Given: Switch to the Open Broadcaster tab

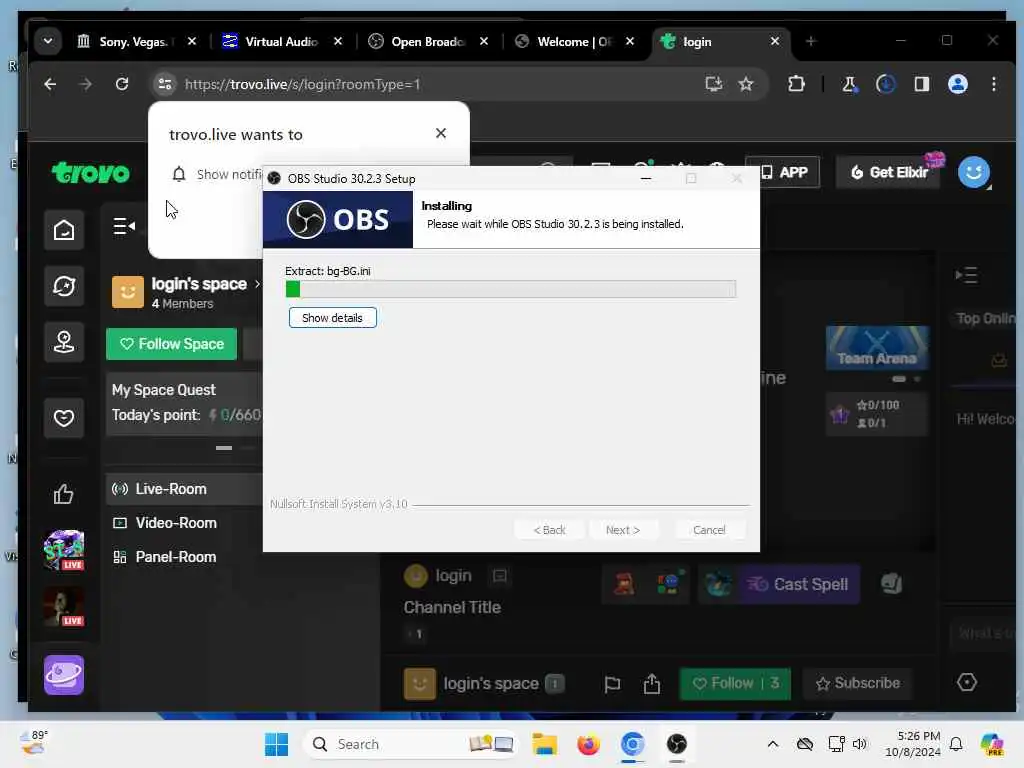Looking at the screenshot, I should [428, 42].
